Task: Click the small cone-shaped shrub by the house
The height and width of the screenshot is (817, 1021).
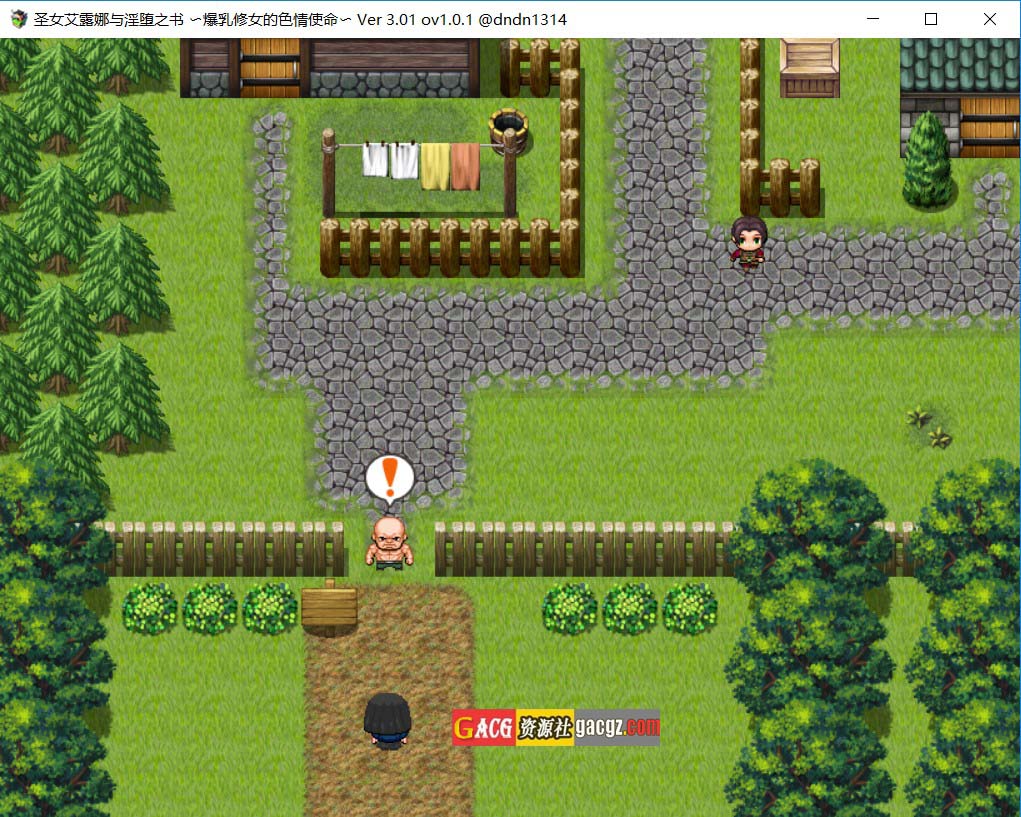Action: (x=927, y=162)
